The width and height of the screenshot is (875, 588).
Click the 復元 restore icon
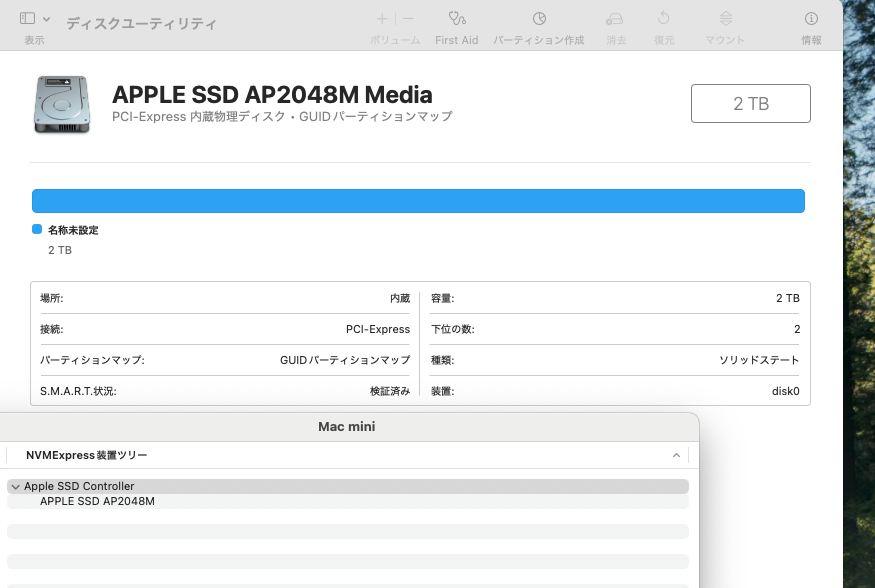coord(664,18)
